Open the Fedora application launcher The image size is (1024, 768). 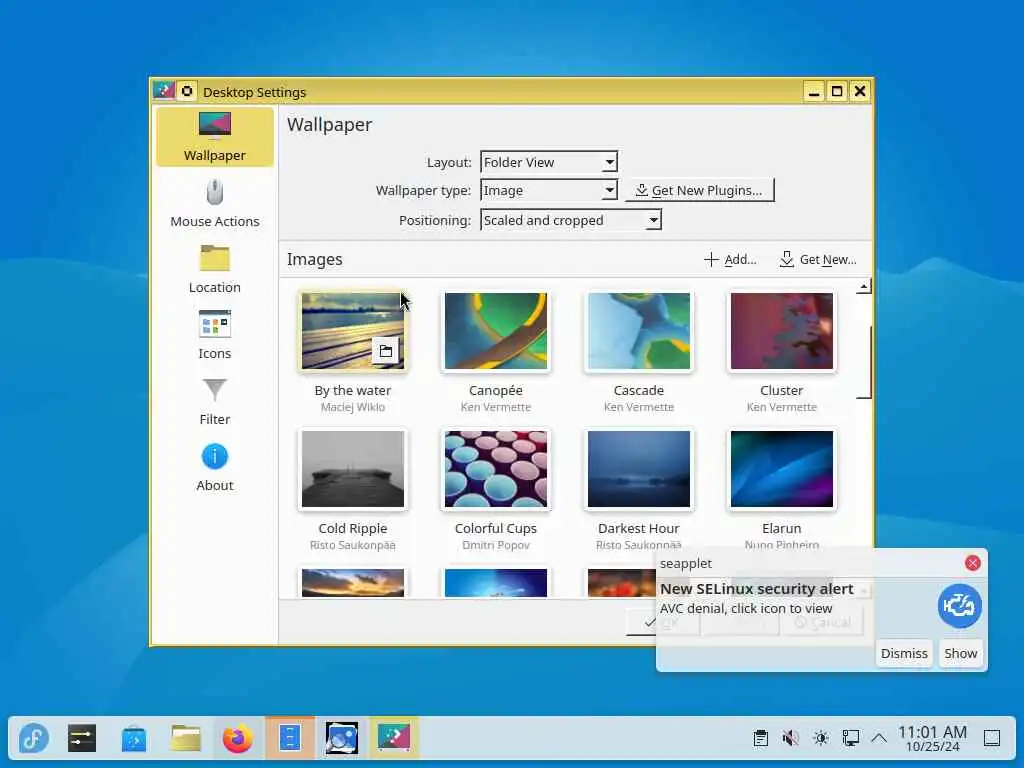tap(34, 739)
